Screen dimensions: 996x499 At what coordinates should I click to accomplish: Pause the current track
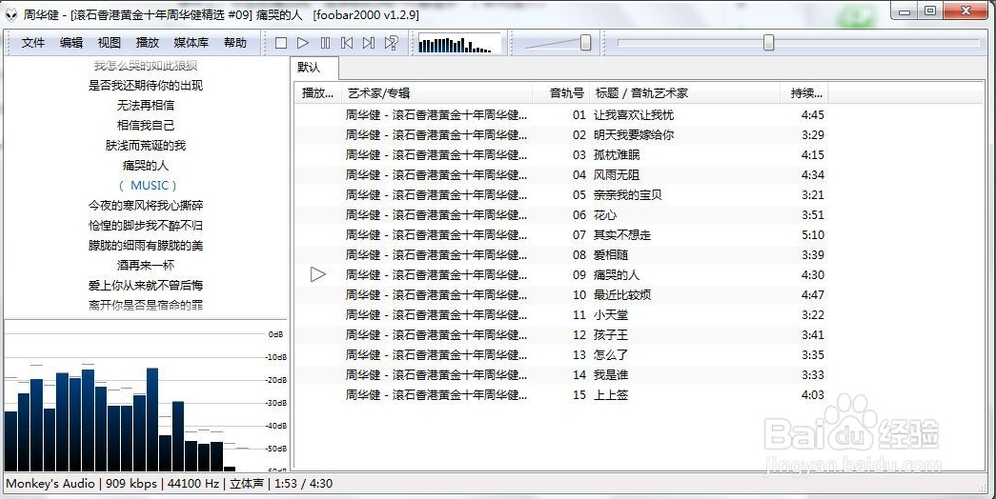(325, 43)
